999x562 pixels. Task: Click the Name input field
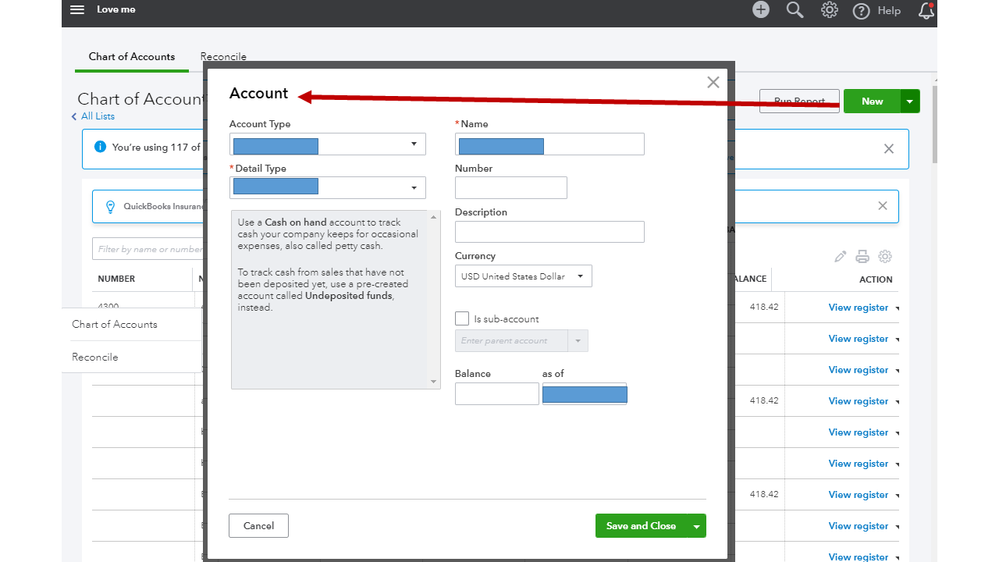[550, 144]
